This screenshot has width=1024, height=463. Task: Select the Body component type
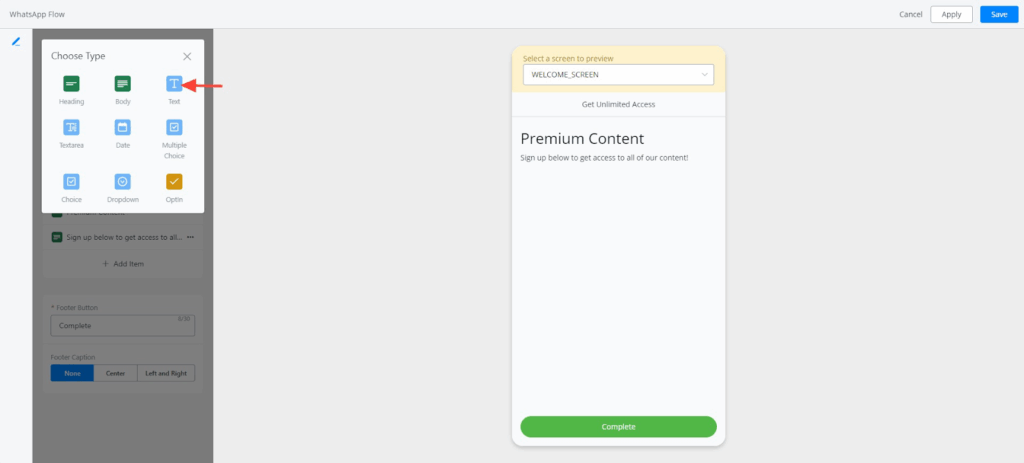coord(122,84)
